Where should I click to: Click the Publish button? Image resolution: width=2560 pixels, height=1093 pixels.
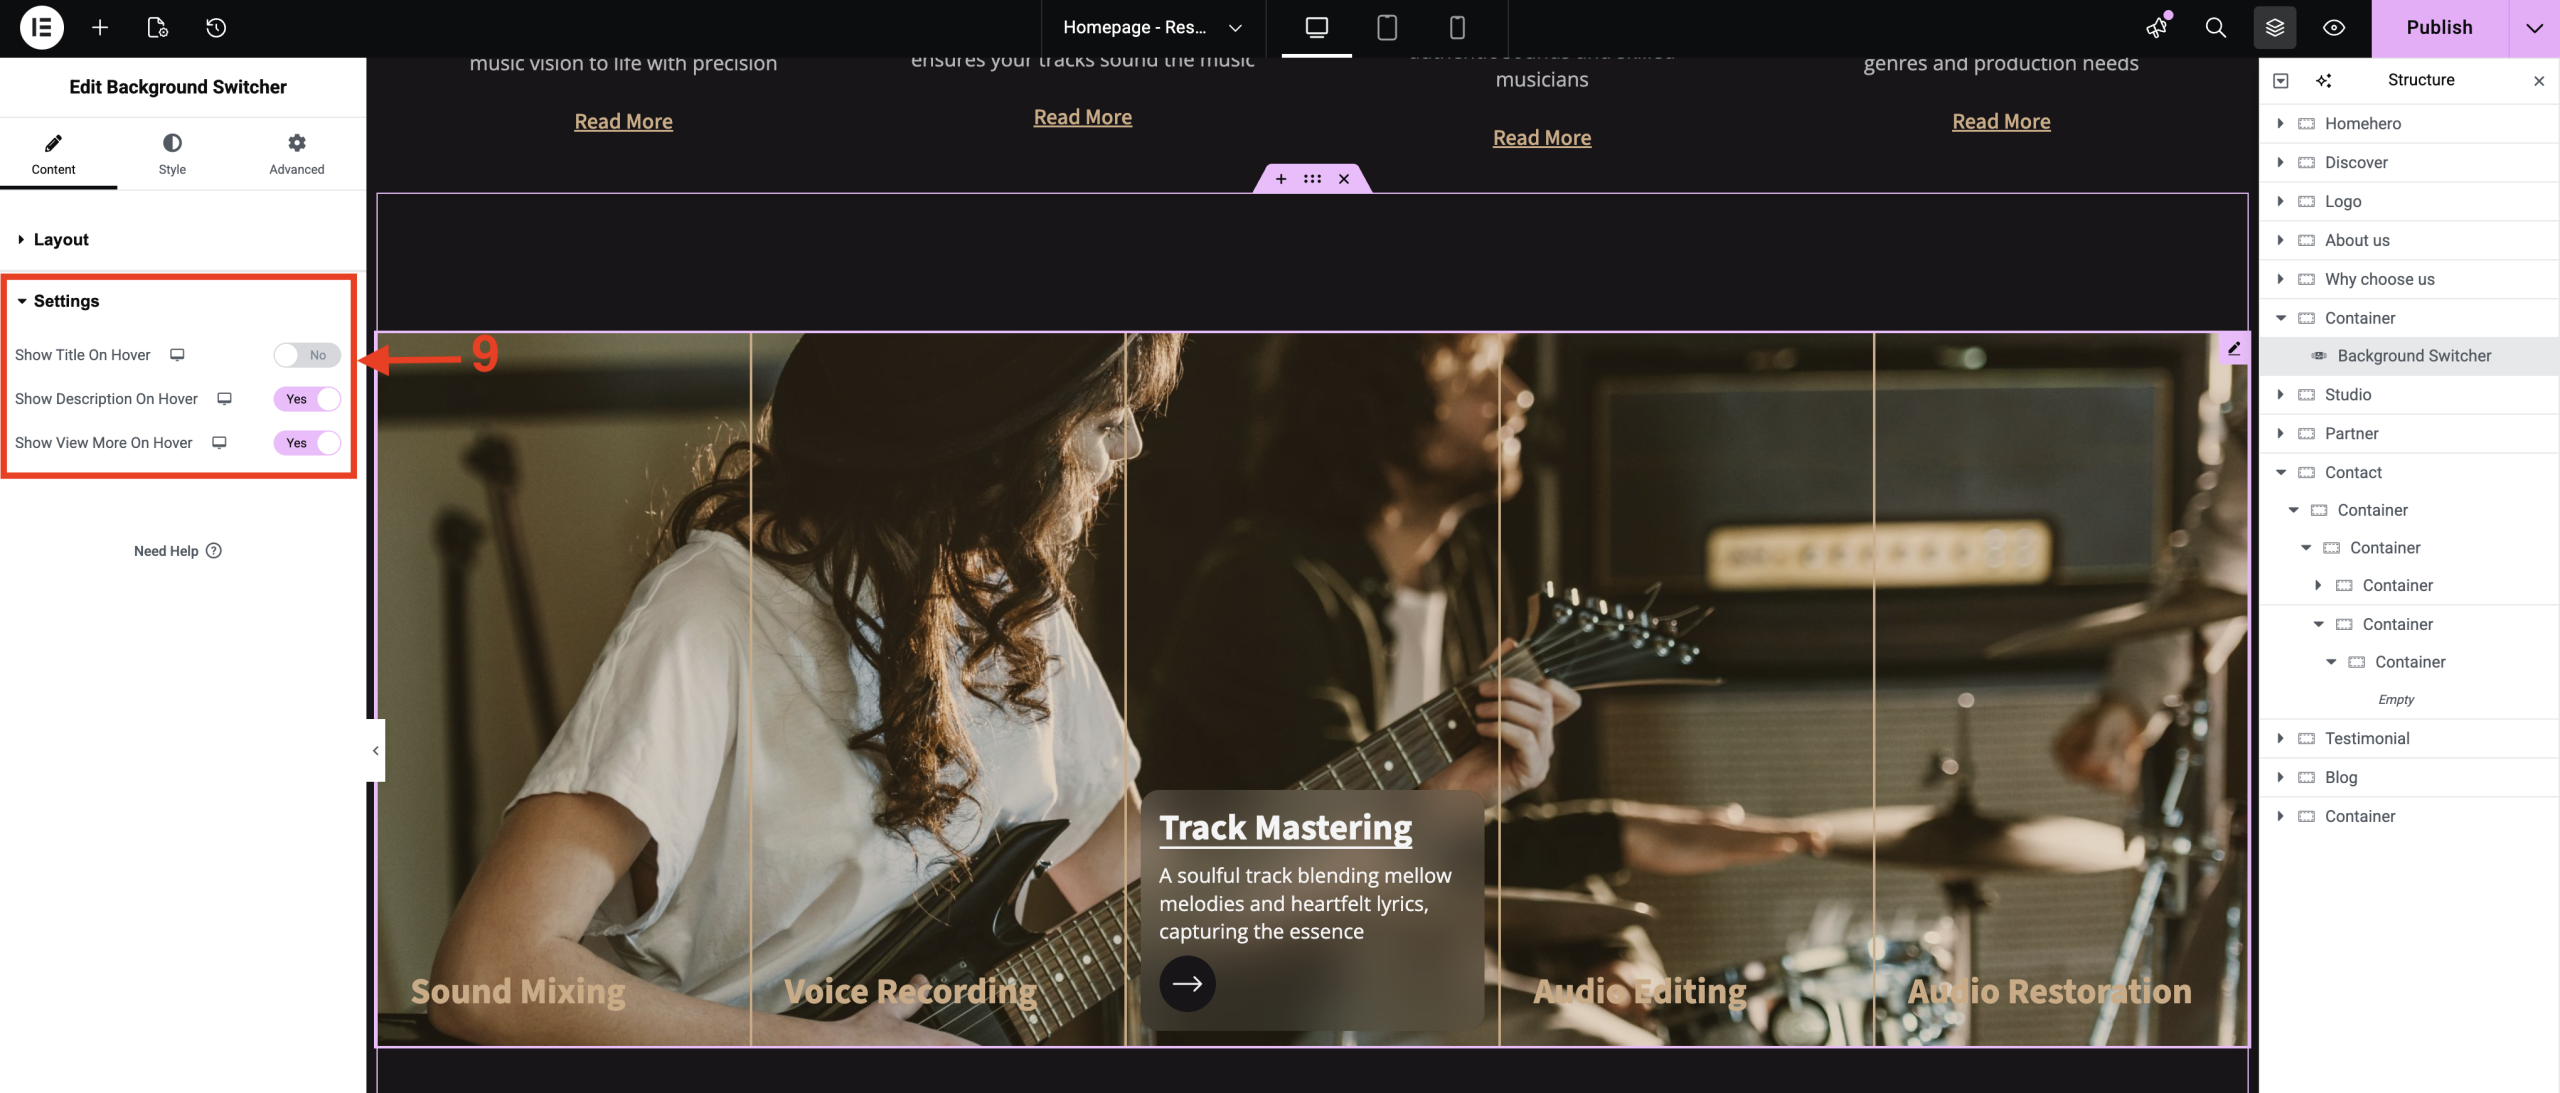[2438, 27]
